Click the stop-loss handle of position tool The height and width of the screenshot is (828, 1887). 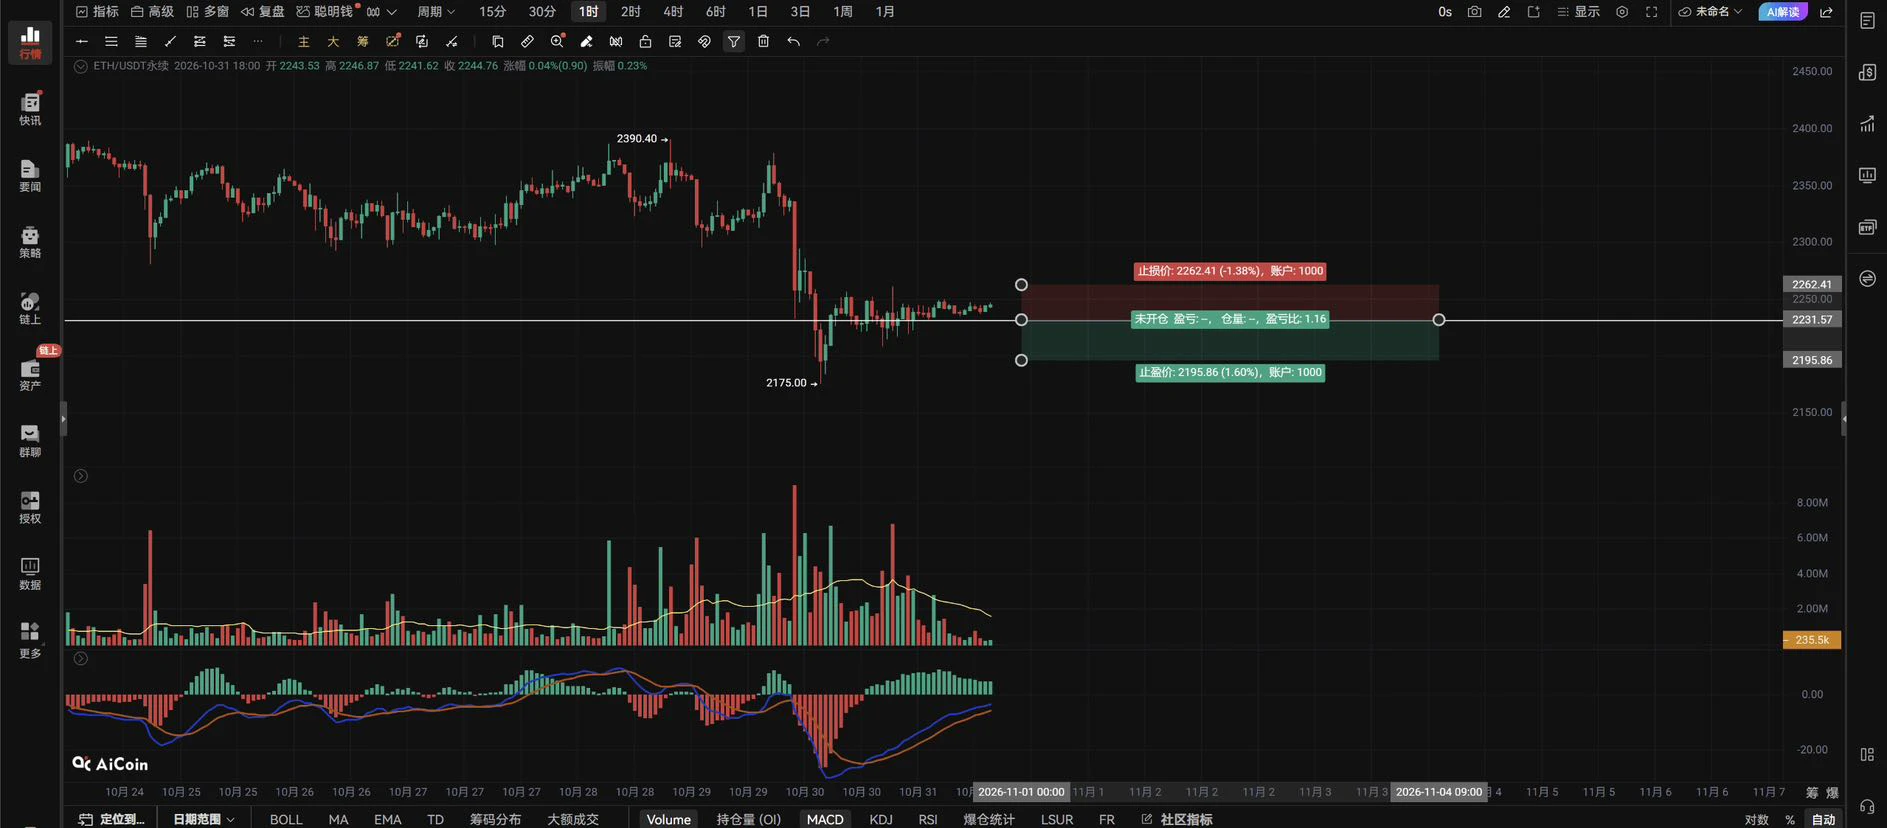click(x=1021, y=285)
